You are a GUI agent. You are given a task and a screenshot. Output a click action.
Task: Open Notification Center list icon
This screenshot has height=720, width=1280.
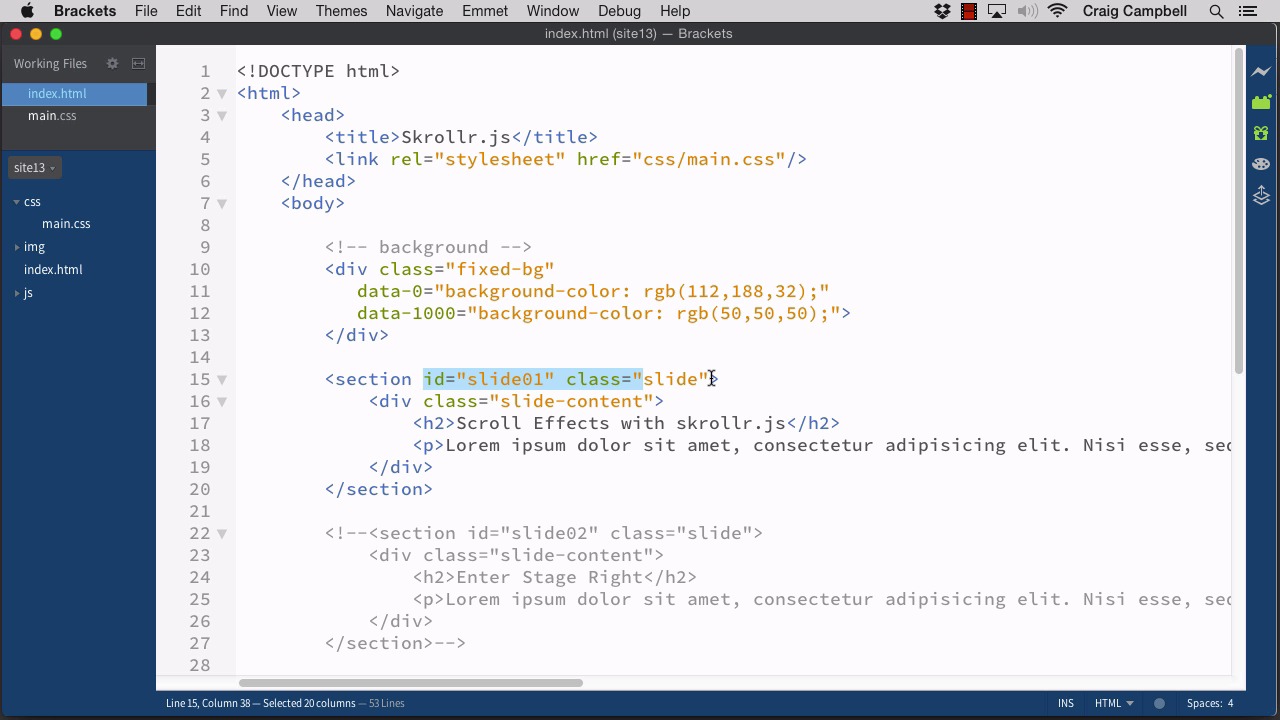click(1247, 11)
